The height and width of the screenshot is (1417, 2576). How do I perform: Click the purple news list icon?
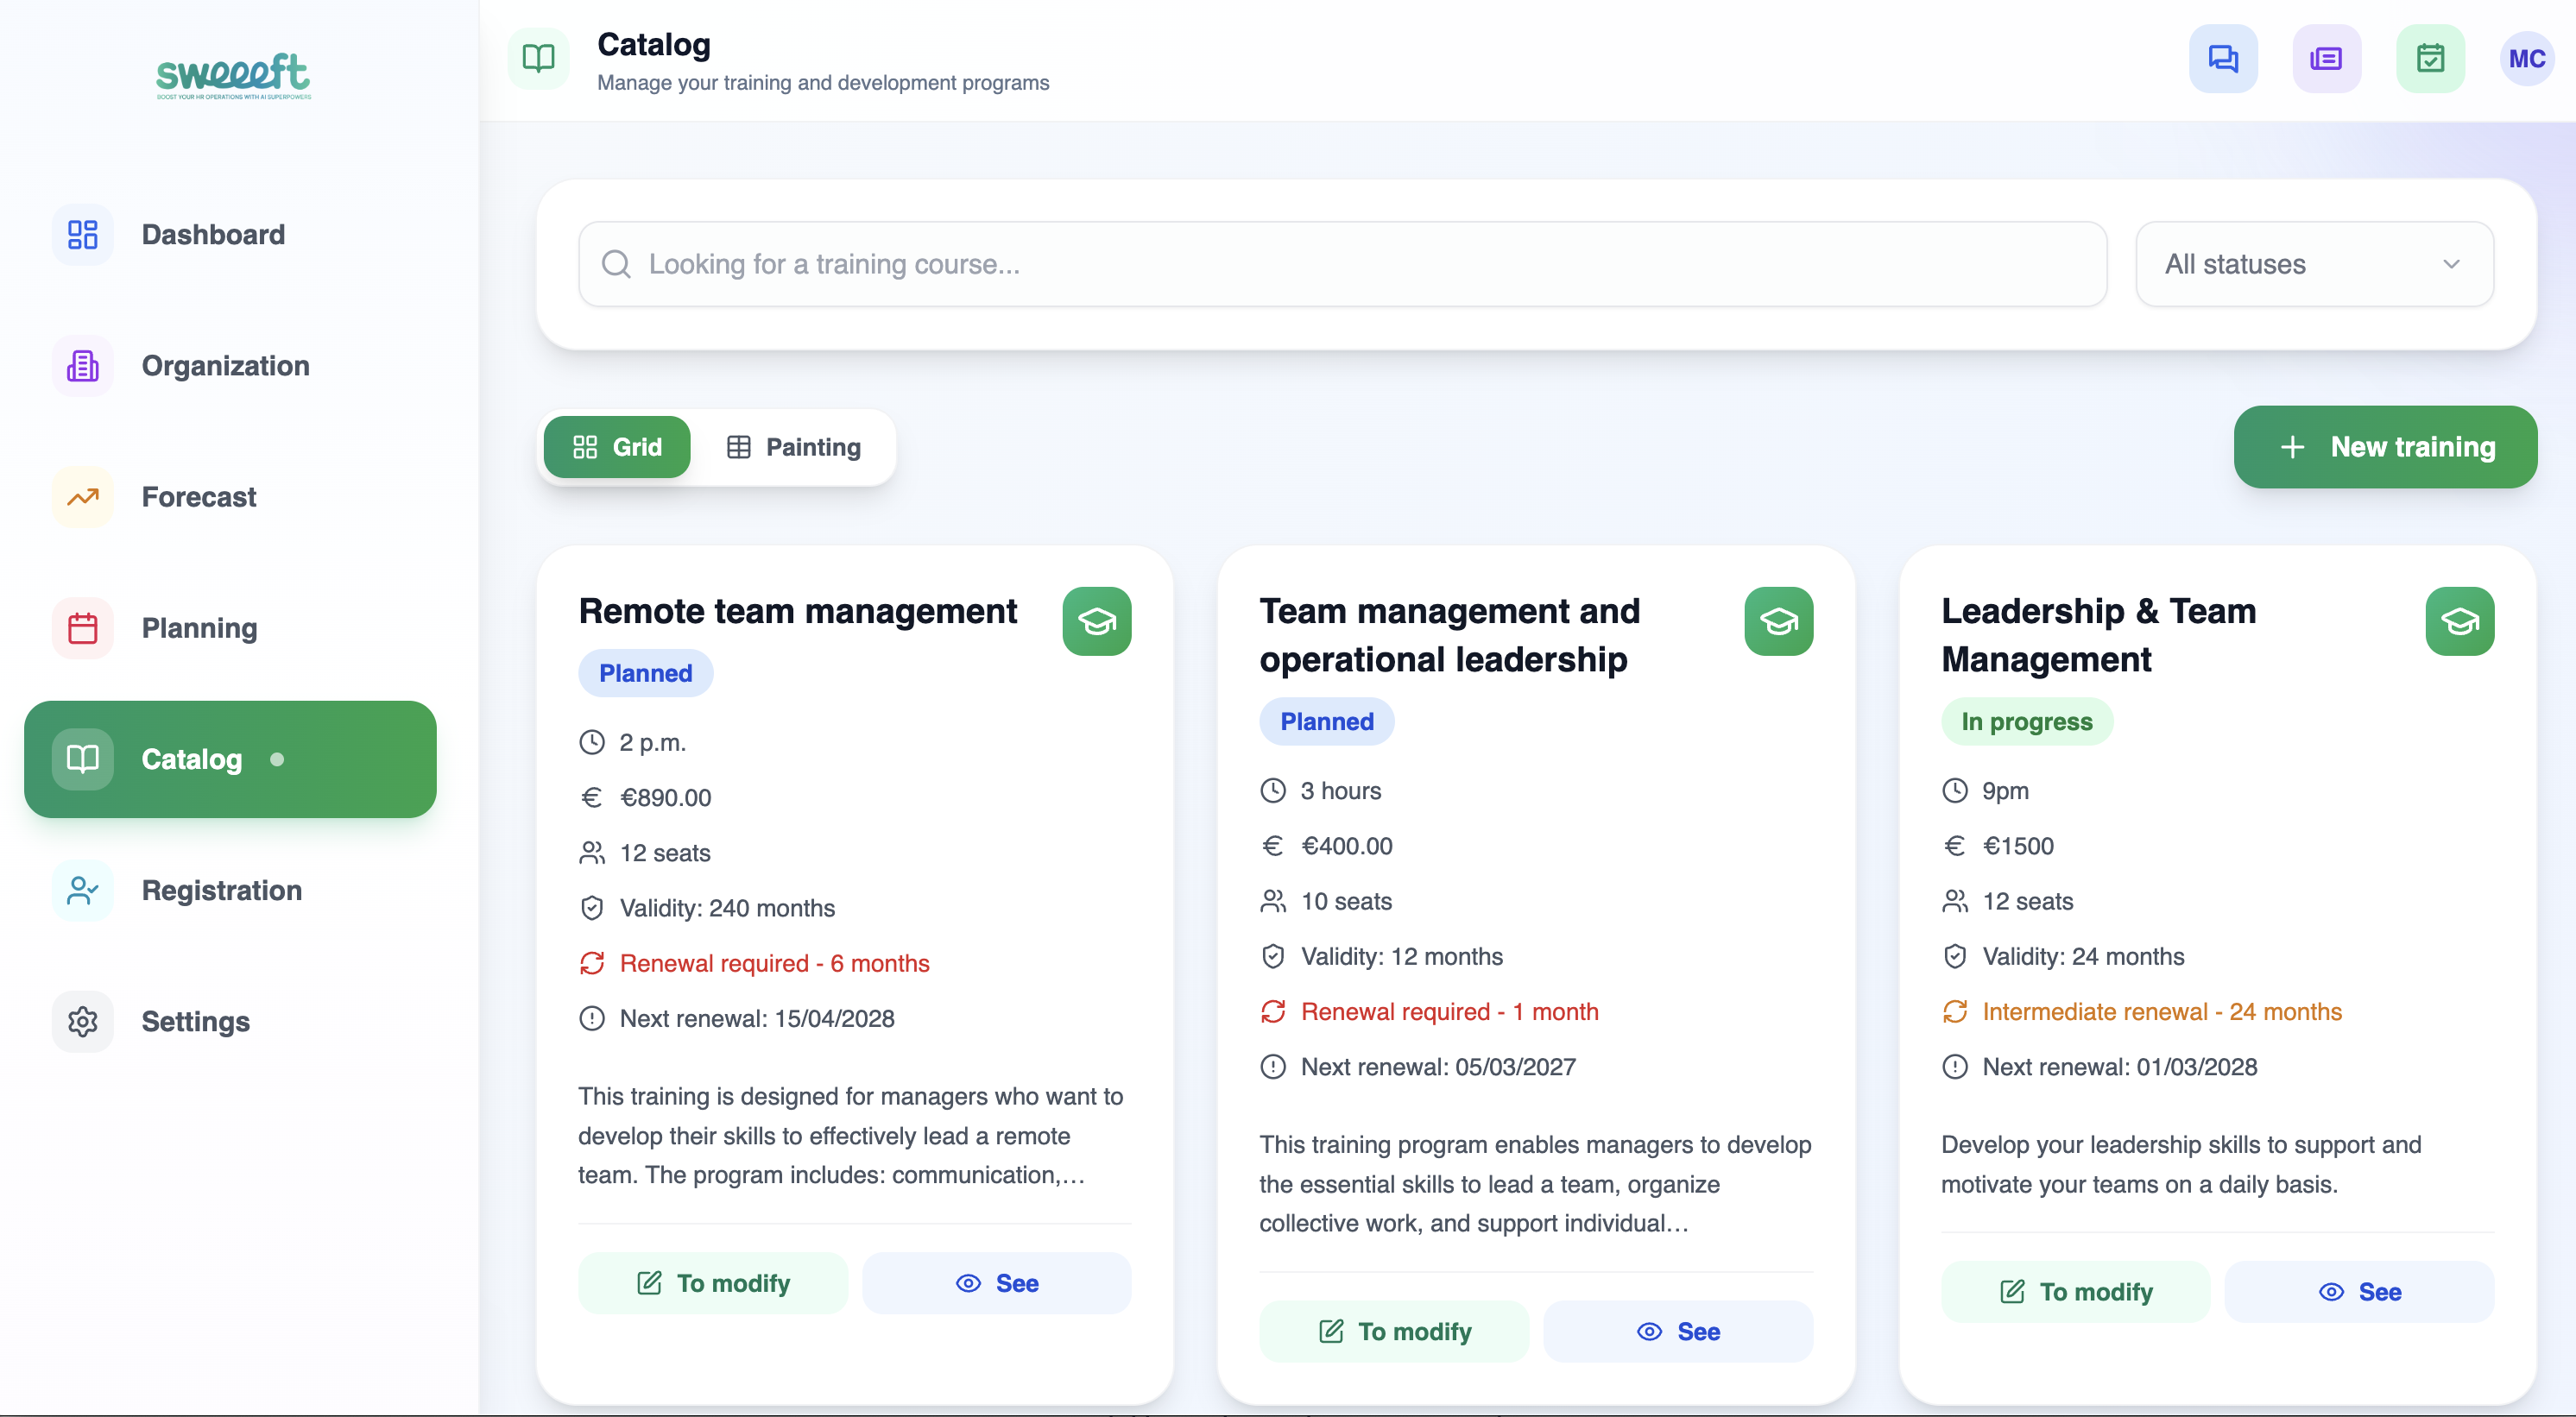point(2326,59)
